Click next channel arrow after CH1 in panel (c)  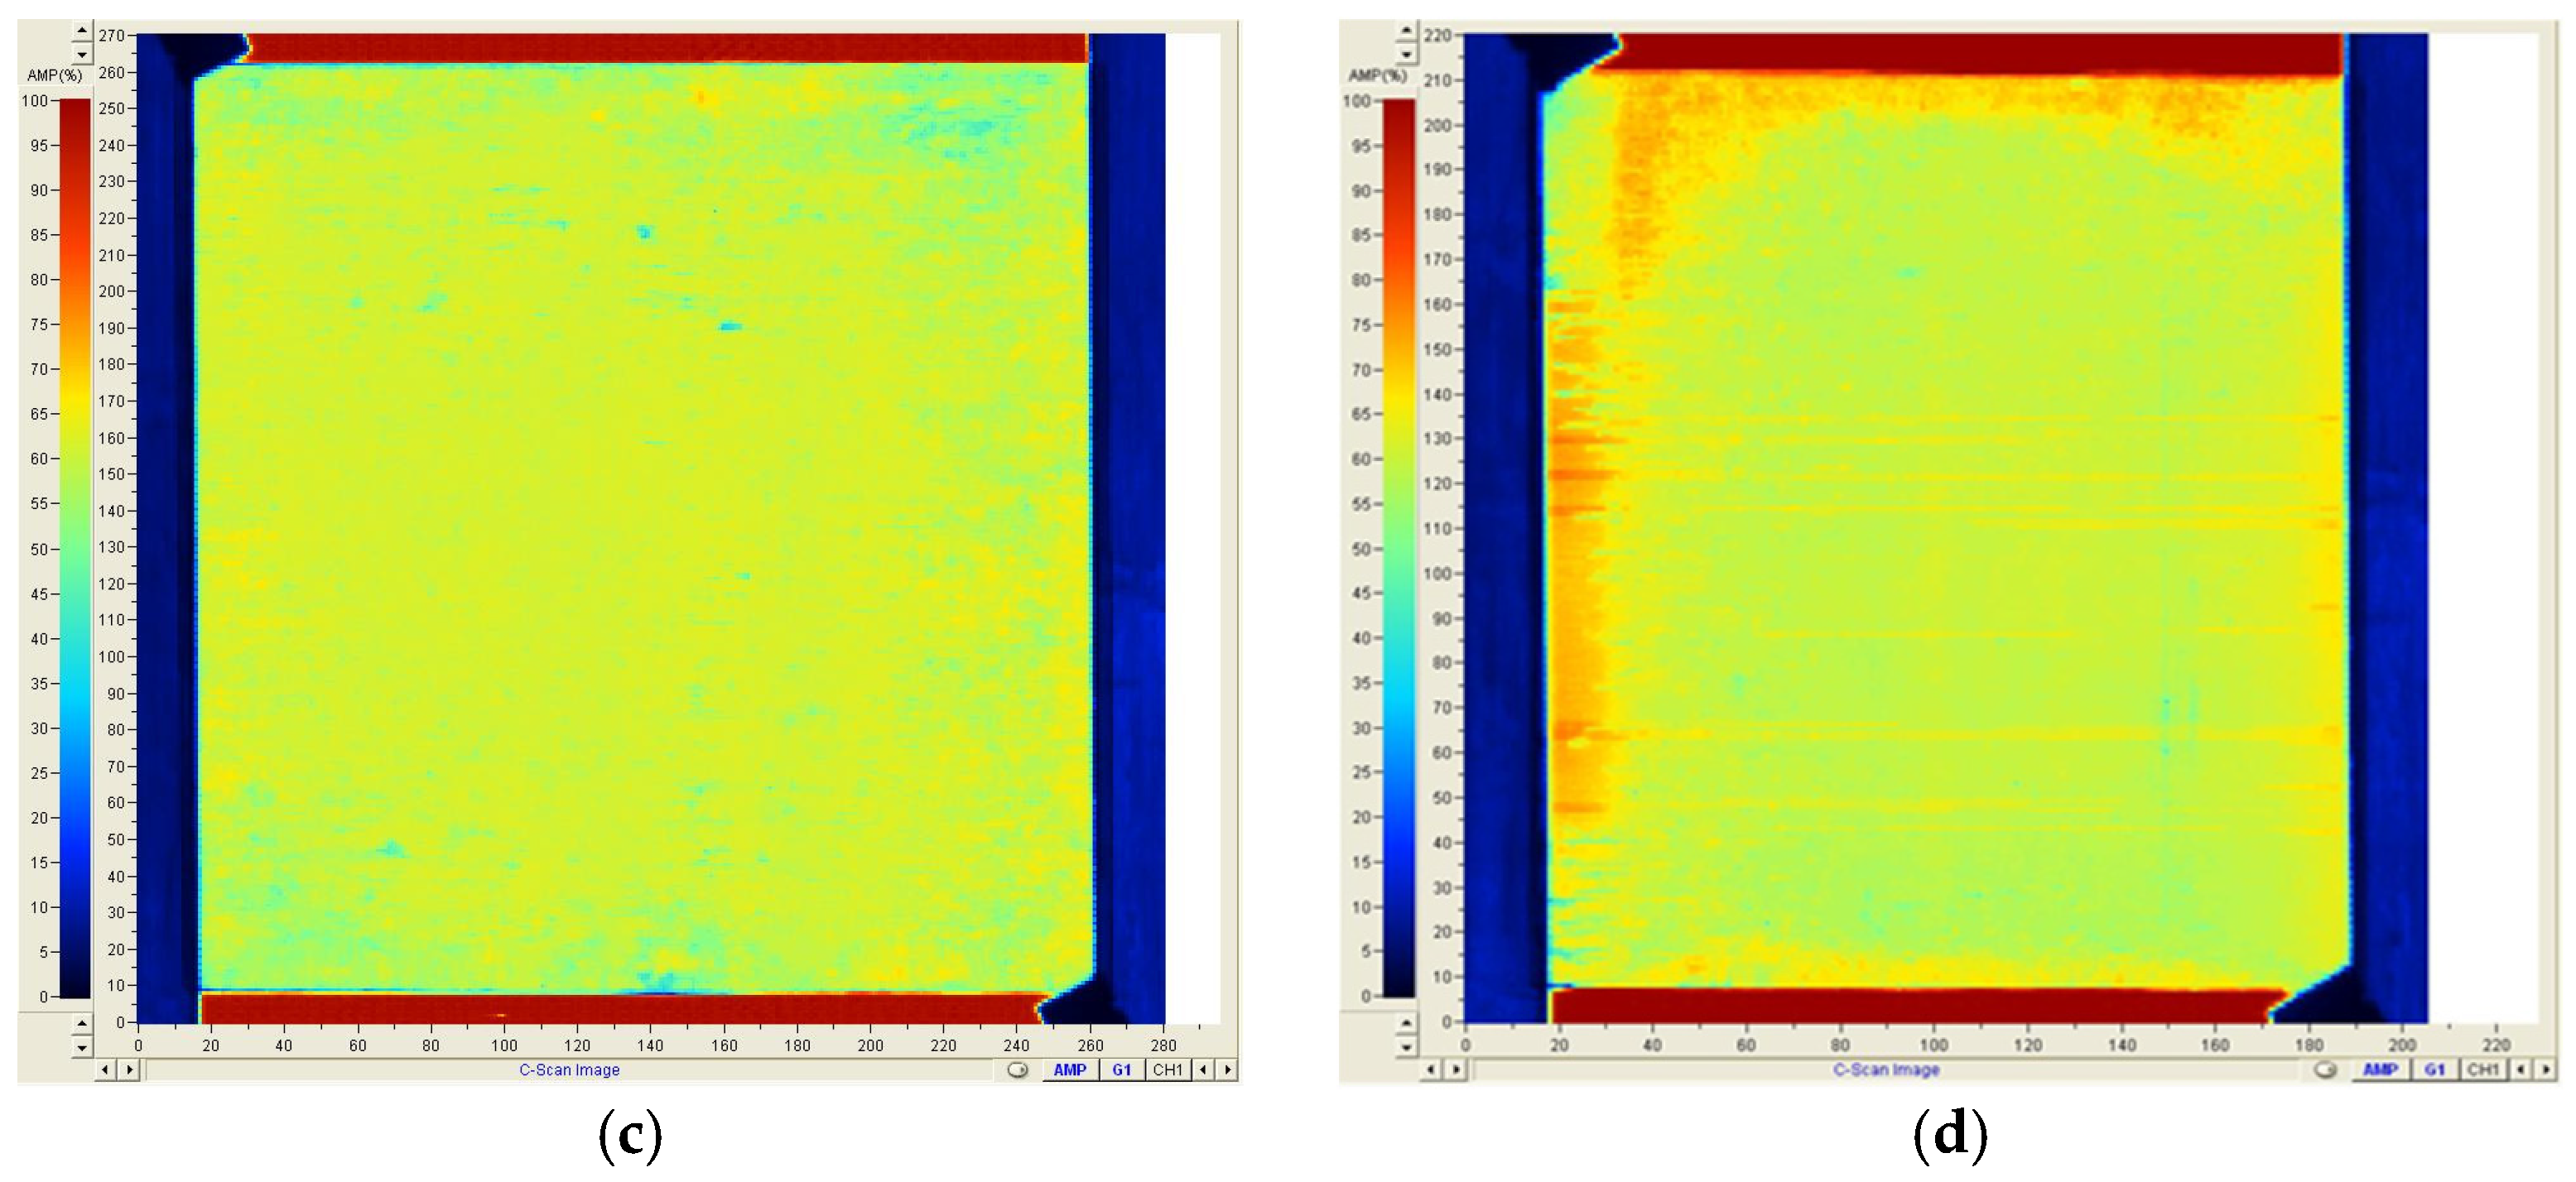pyautogui.click(x=1227, y=1070)
